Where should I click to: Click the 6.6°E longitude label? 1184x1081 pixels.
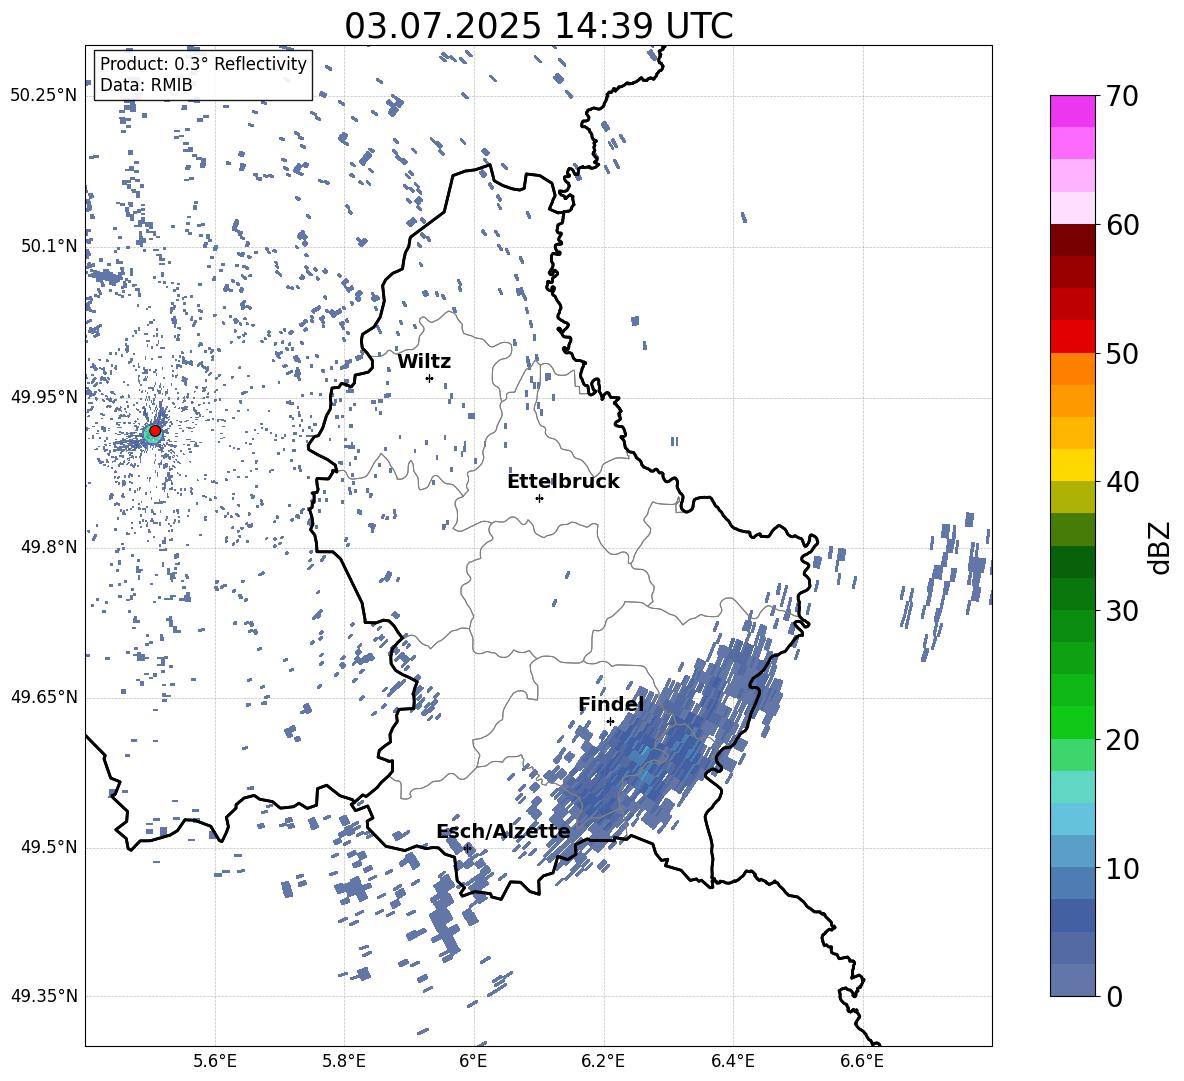tap(862, 1061)
